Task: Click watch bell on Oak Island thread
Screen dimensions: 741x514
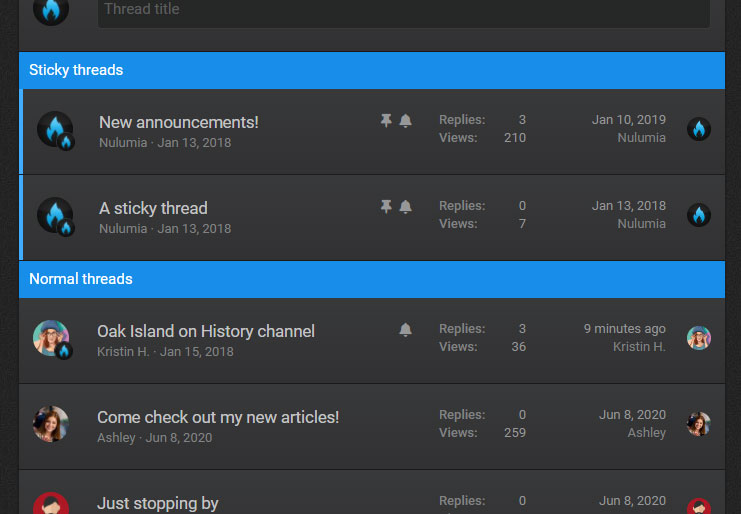Action: [x=405, y=330]
